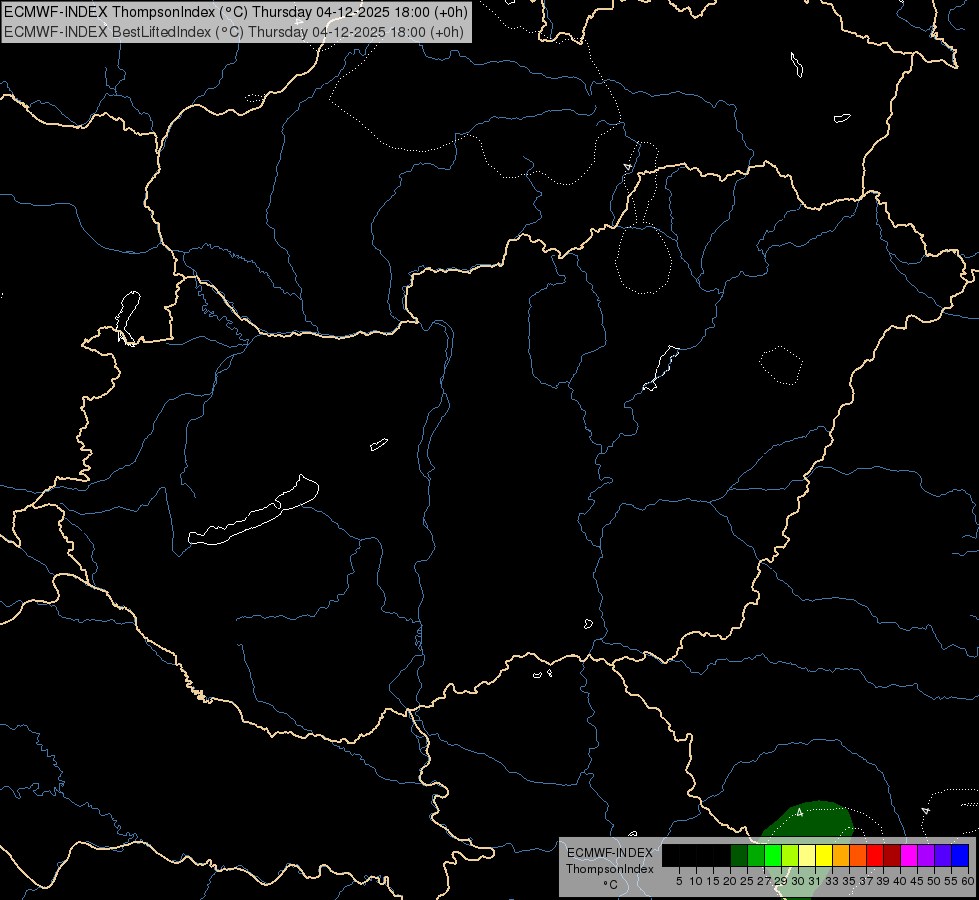This screenshot has height=900, width=979.
Task: Click the legend tick value 33
Action: (x=832, y=881)
